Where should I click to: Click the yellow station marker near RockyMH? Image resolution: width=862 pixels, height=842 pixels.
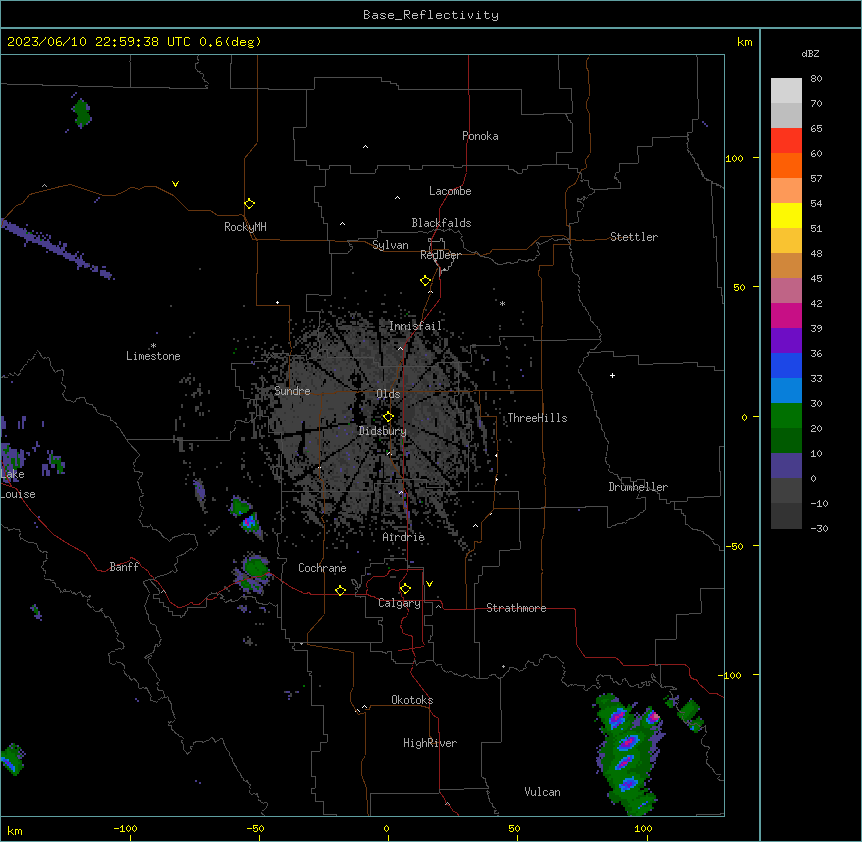pyautogui.click(x=250, y=204)
